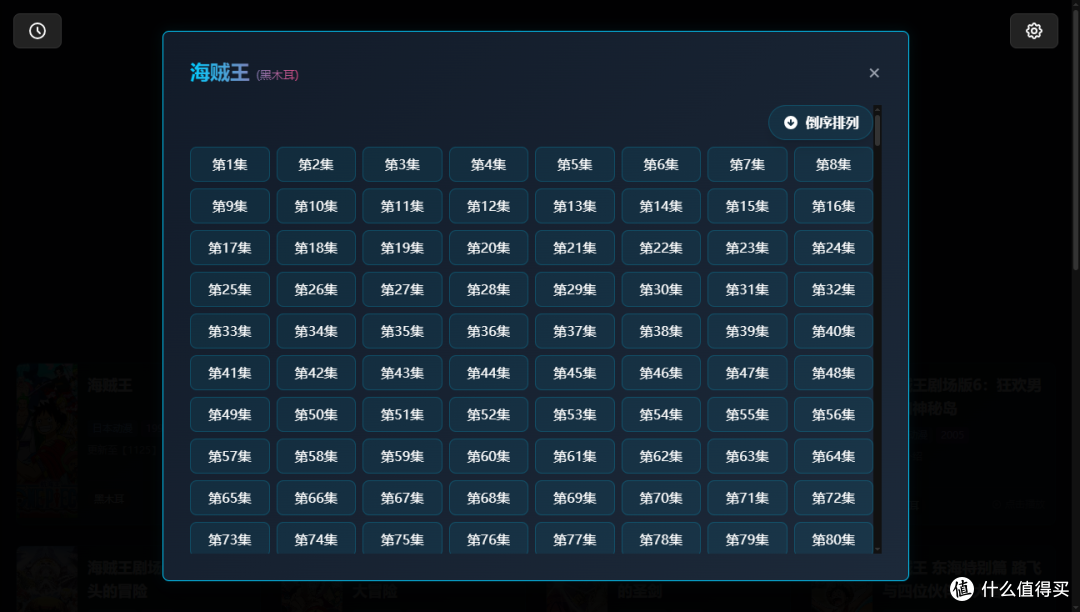This screenshot has height=612, width=1080.
Task: Select episode 第7集
Action: tap(747, 165)
